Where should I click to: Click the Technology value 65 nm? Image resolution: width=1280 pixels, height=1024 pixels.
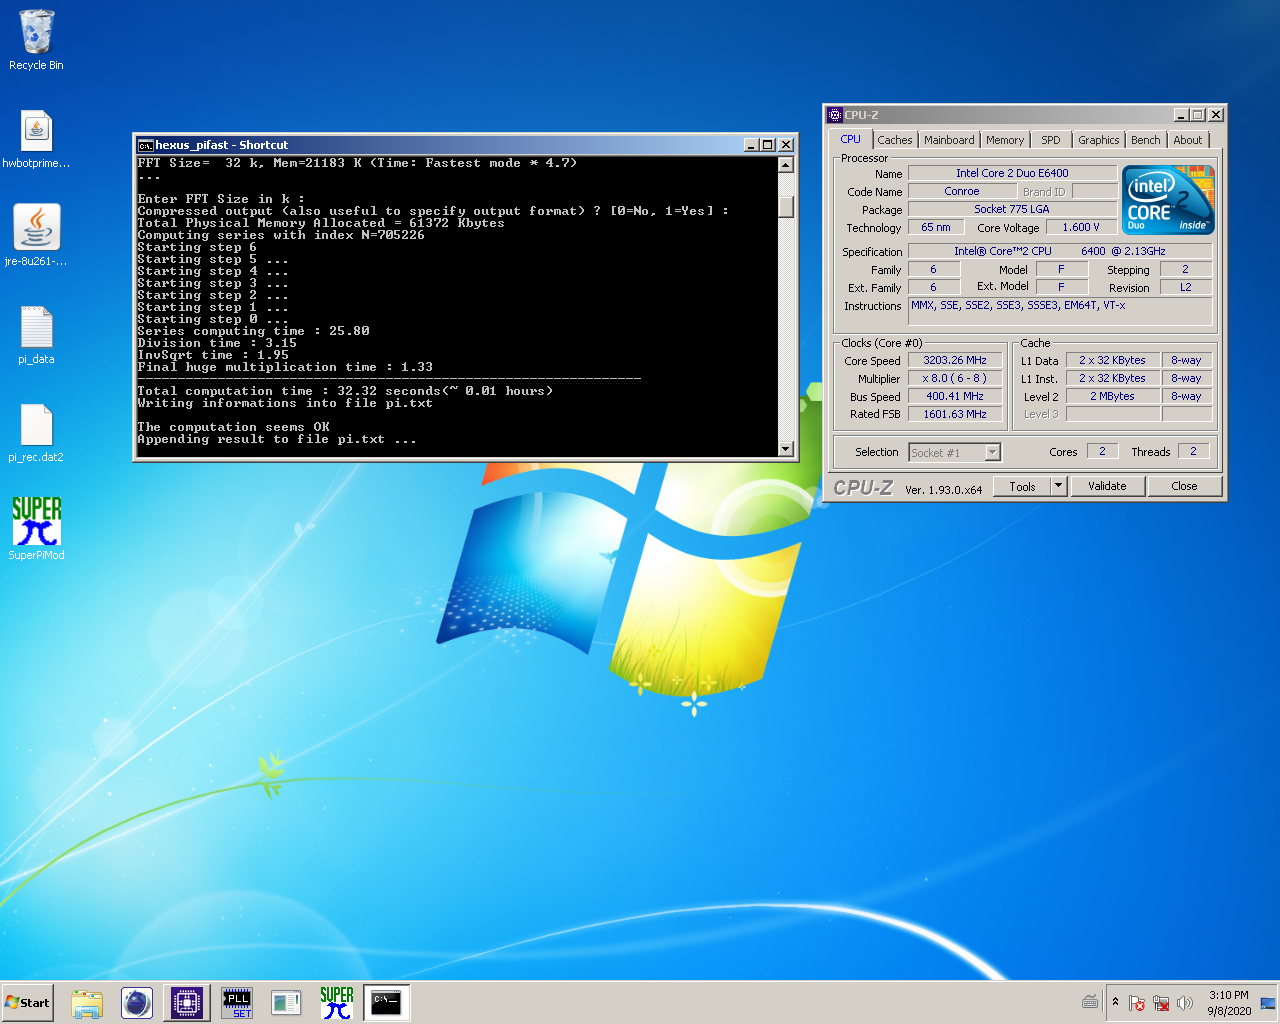tap(936, 227)
